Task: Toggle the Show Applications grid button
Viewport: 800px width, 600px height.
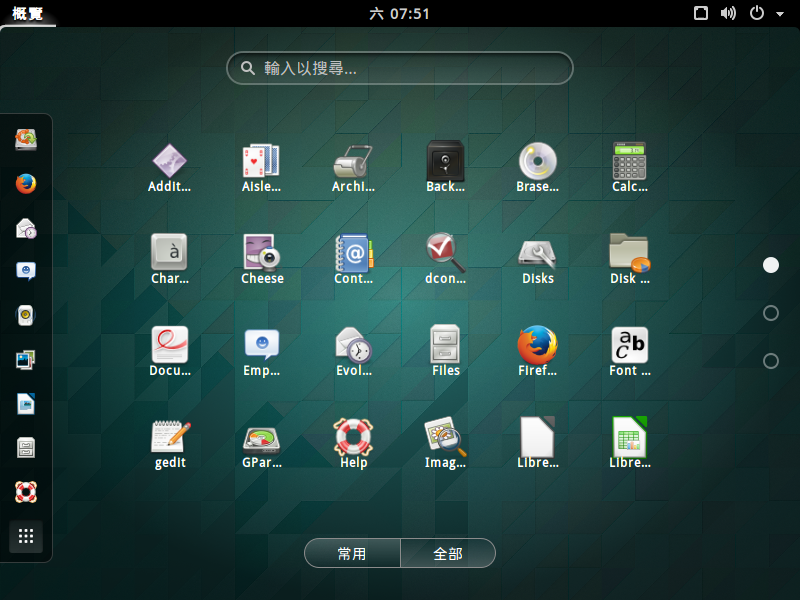Action: point(26,536)
